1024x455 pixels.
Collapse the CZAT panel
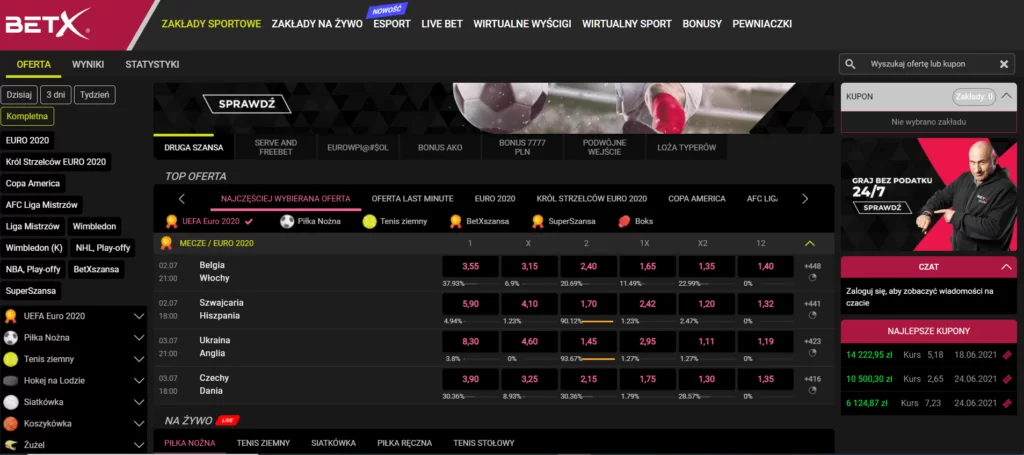pos(1004,267)
